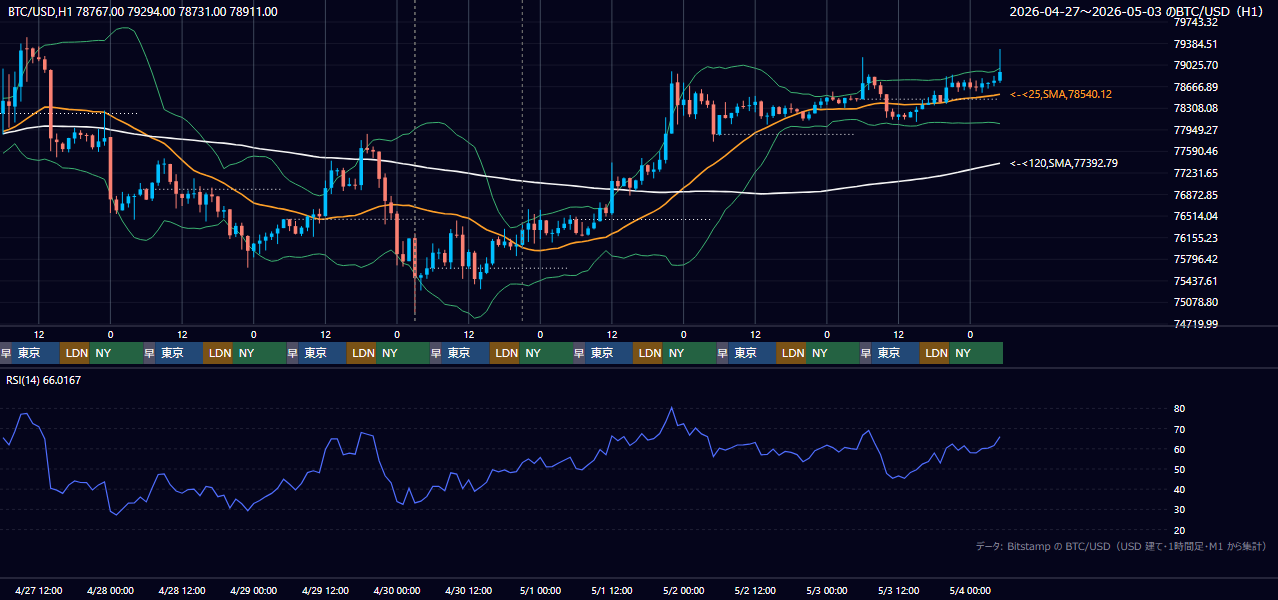Screen dimensions: 1278x600
Task: Click price axis label 75078.80
Action: [1195, 302]
